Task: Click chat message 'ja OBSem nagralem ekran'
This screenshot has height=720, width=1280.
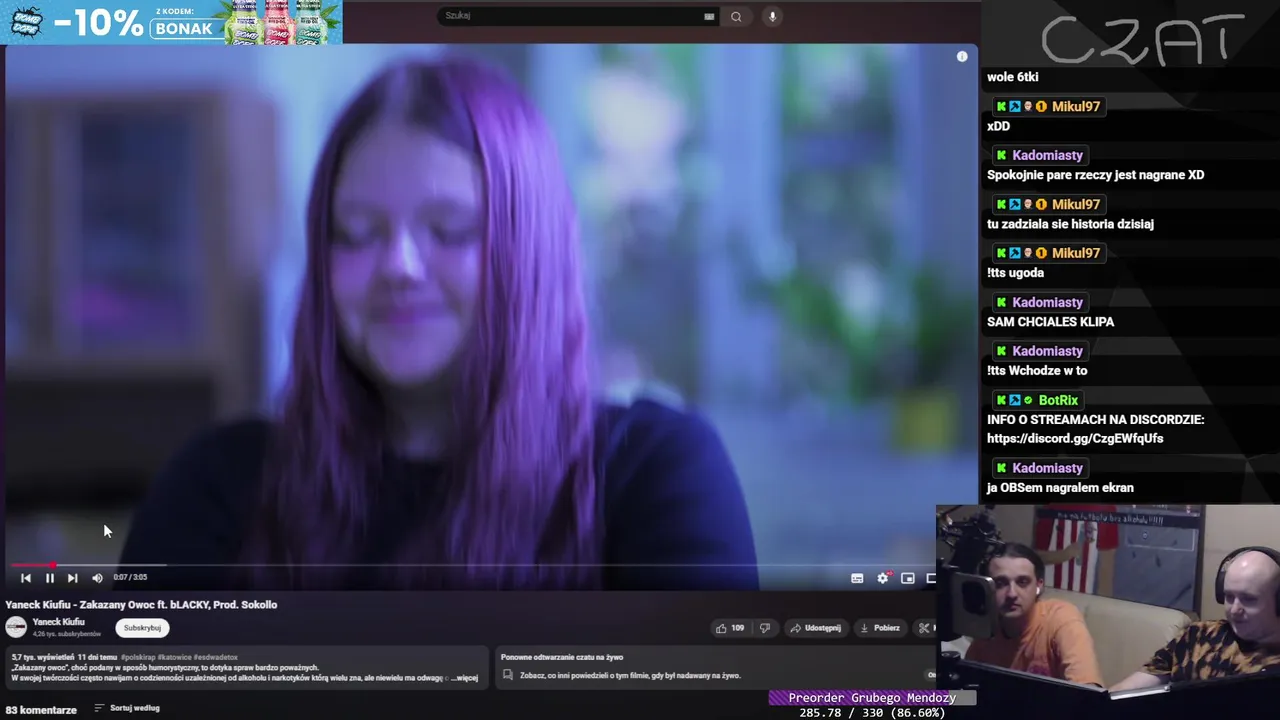Action: click(1060, 488)
